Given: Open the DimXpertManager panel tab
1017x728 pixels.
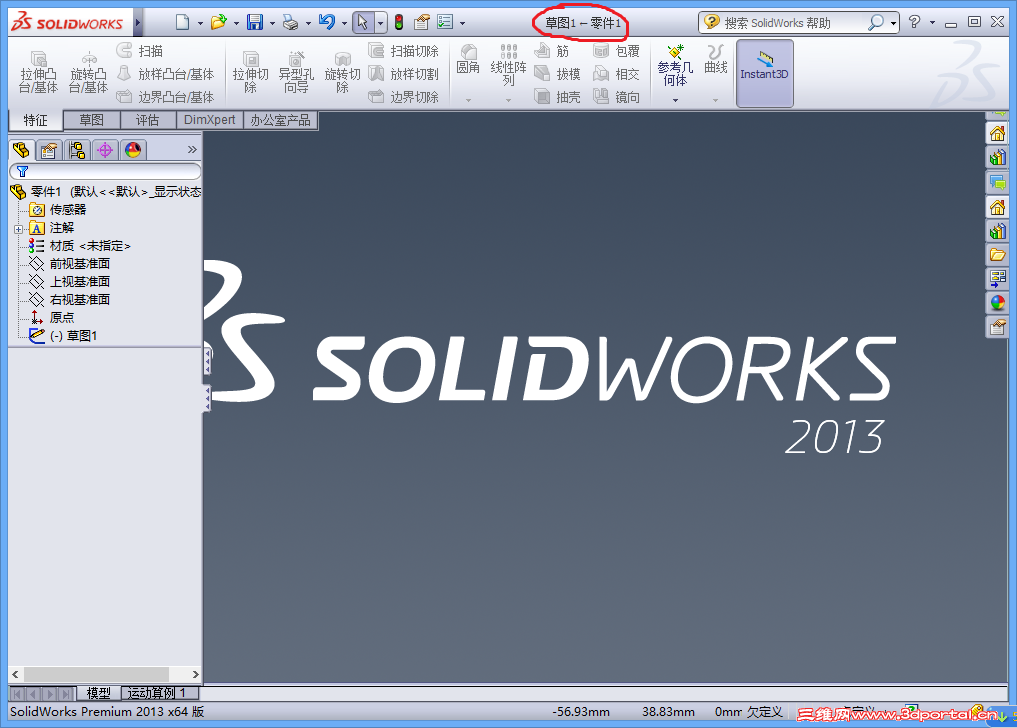Looking at the screenshot, I should [x=105, y=151].
